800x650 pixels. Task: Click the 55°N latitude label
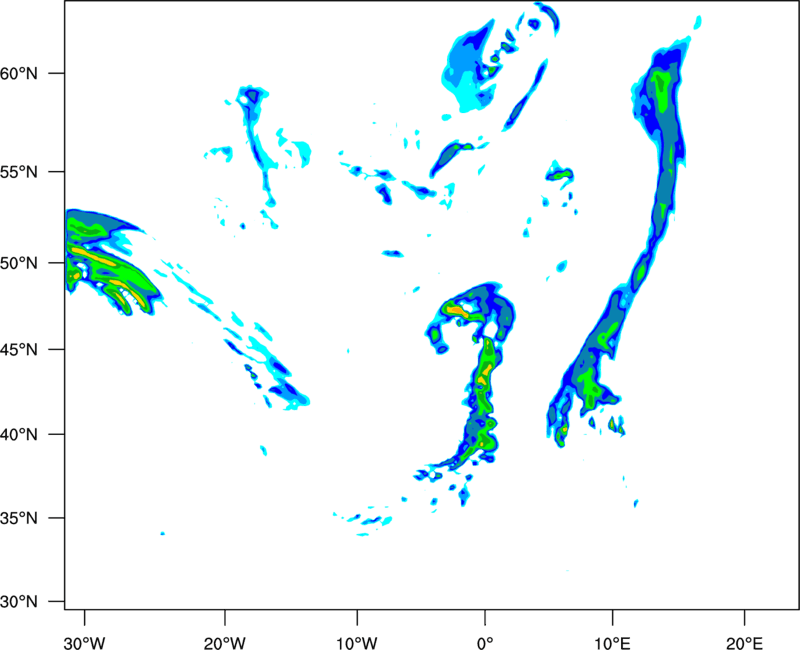coord(19,172)
